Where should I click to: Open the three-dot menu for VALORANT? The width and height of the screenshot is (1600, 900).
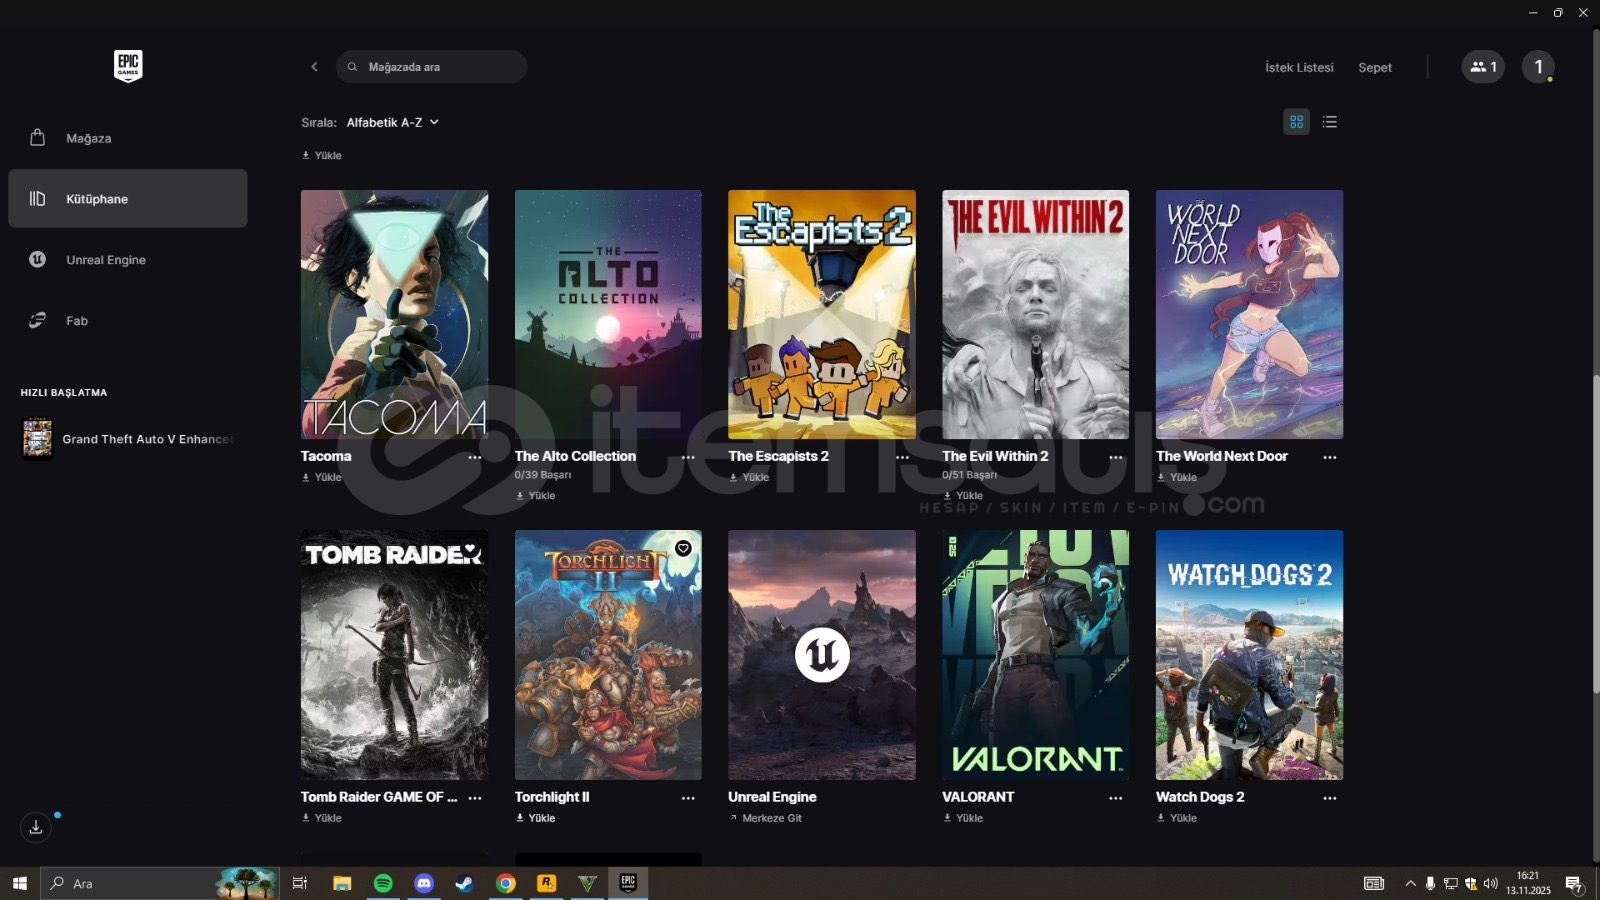coord(1116,798)
